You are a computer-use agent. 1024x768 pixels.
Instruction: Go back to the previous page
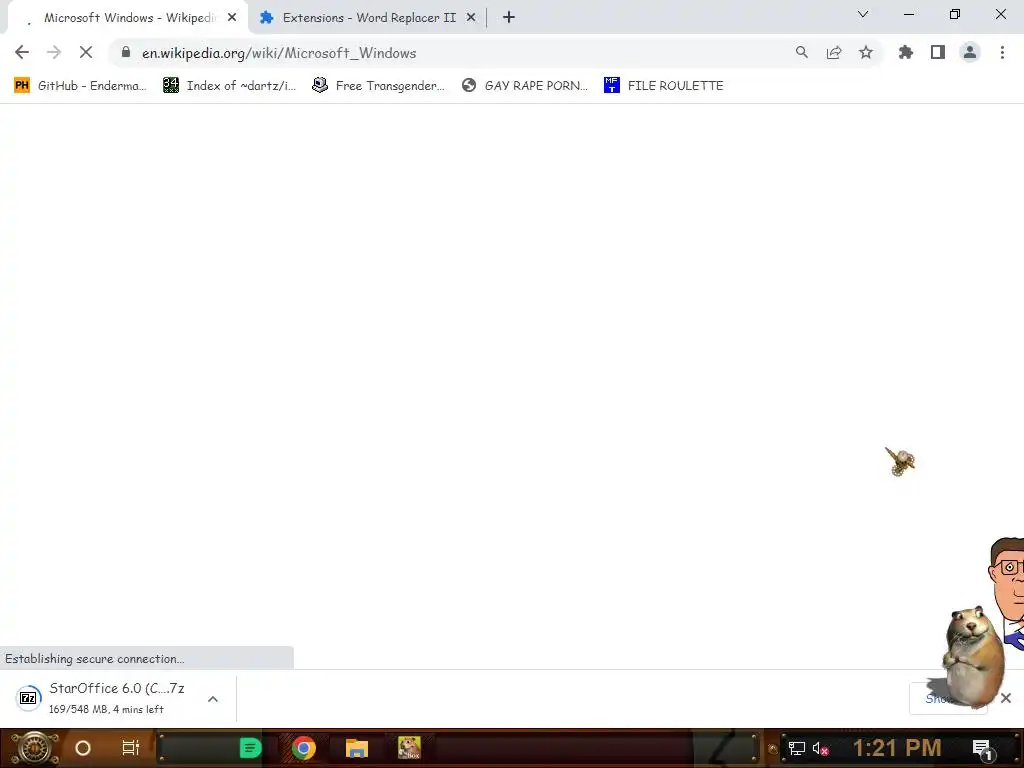tap(22, 52)
